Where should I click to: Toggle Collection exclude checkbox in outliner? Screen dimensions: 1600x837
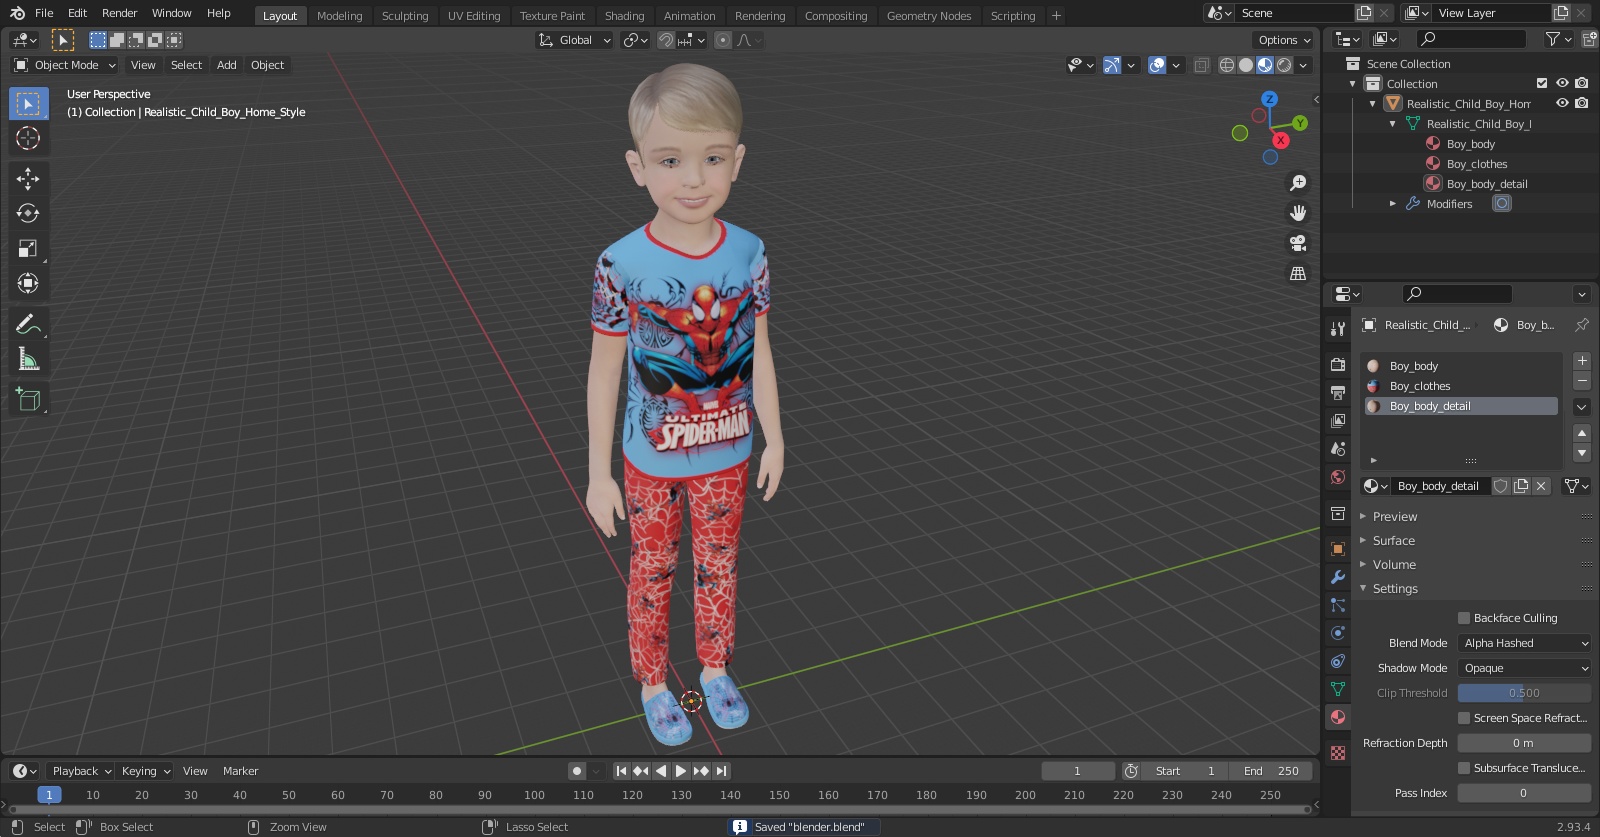(x=1542, y=83)
